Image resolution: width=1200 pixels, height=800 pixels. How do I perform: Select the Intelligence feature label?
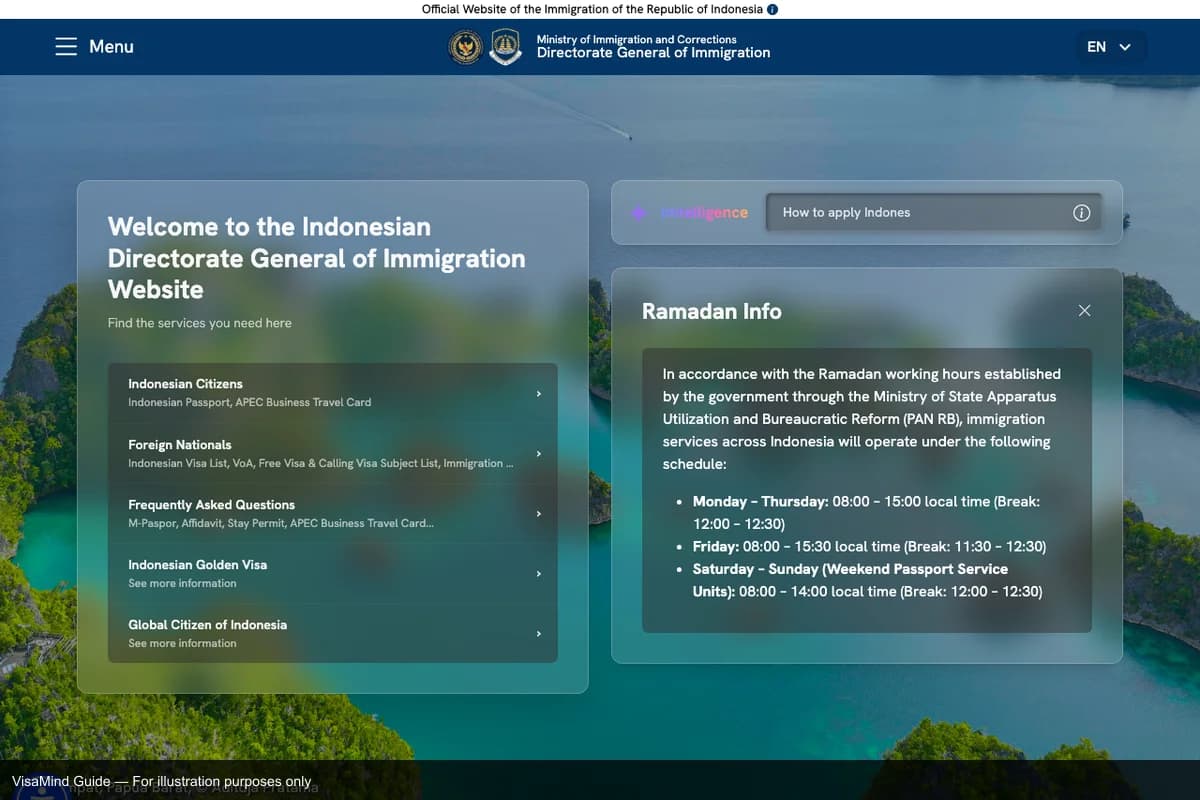pyautogui.click(x=705, y=212)
